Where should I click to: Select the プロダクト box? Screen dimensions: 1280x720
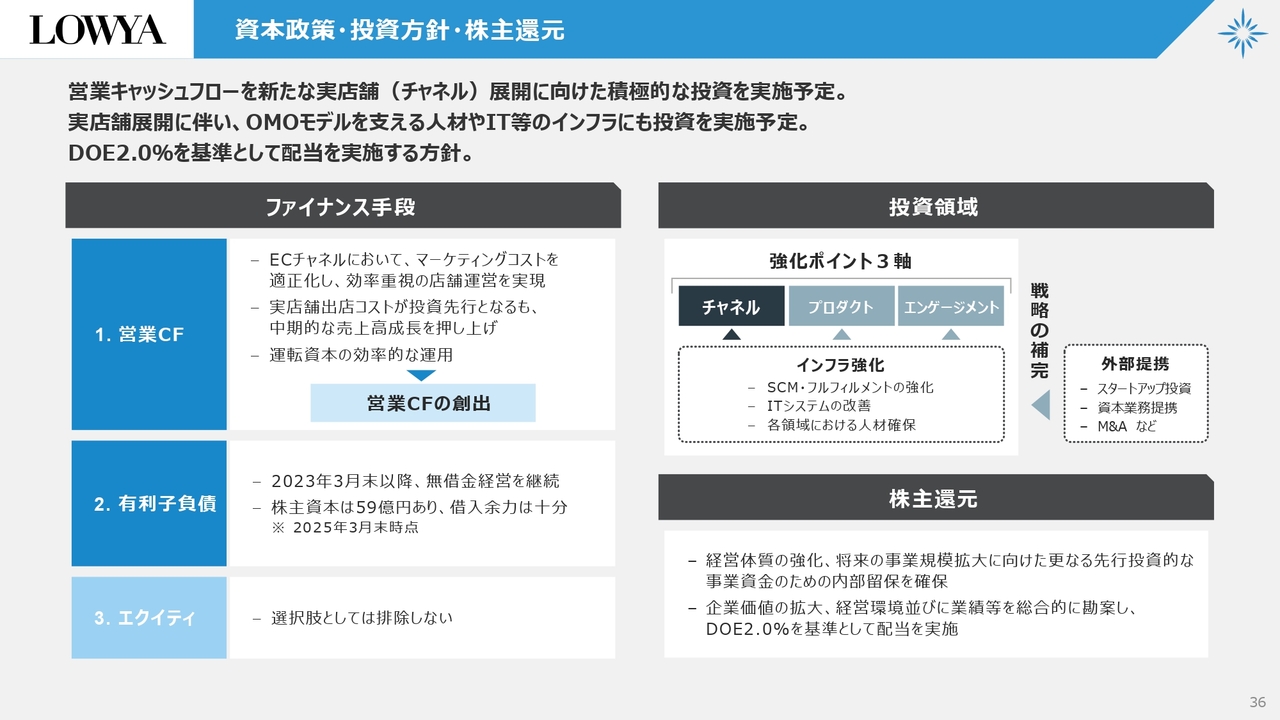click(841, 307)
